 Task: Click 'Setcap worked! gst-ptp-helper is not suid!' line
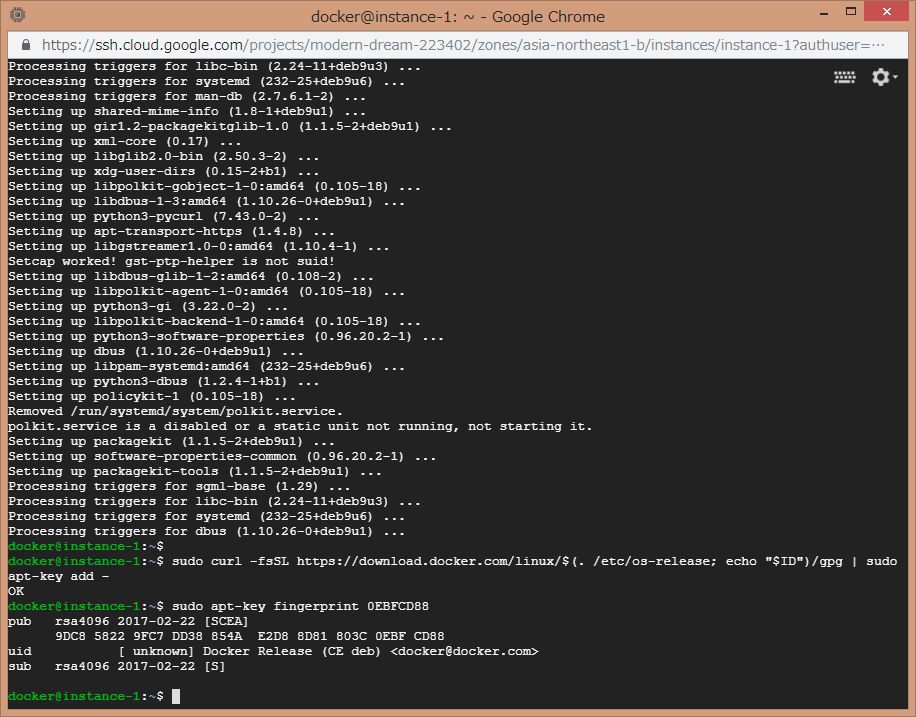tap(171, 261)
